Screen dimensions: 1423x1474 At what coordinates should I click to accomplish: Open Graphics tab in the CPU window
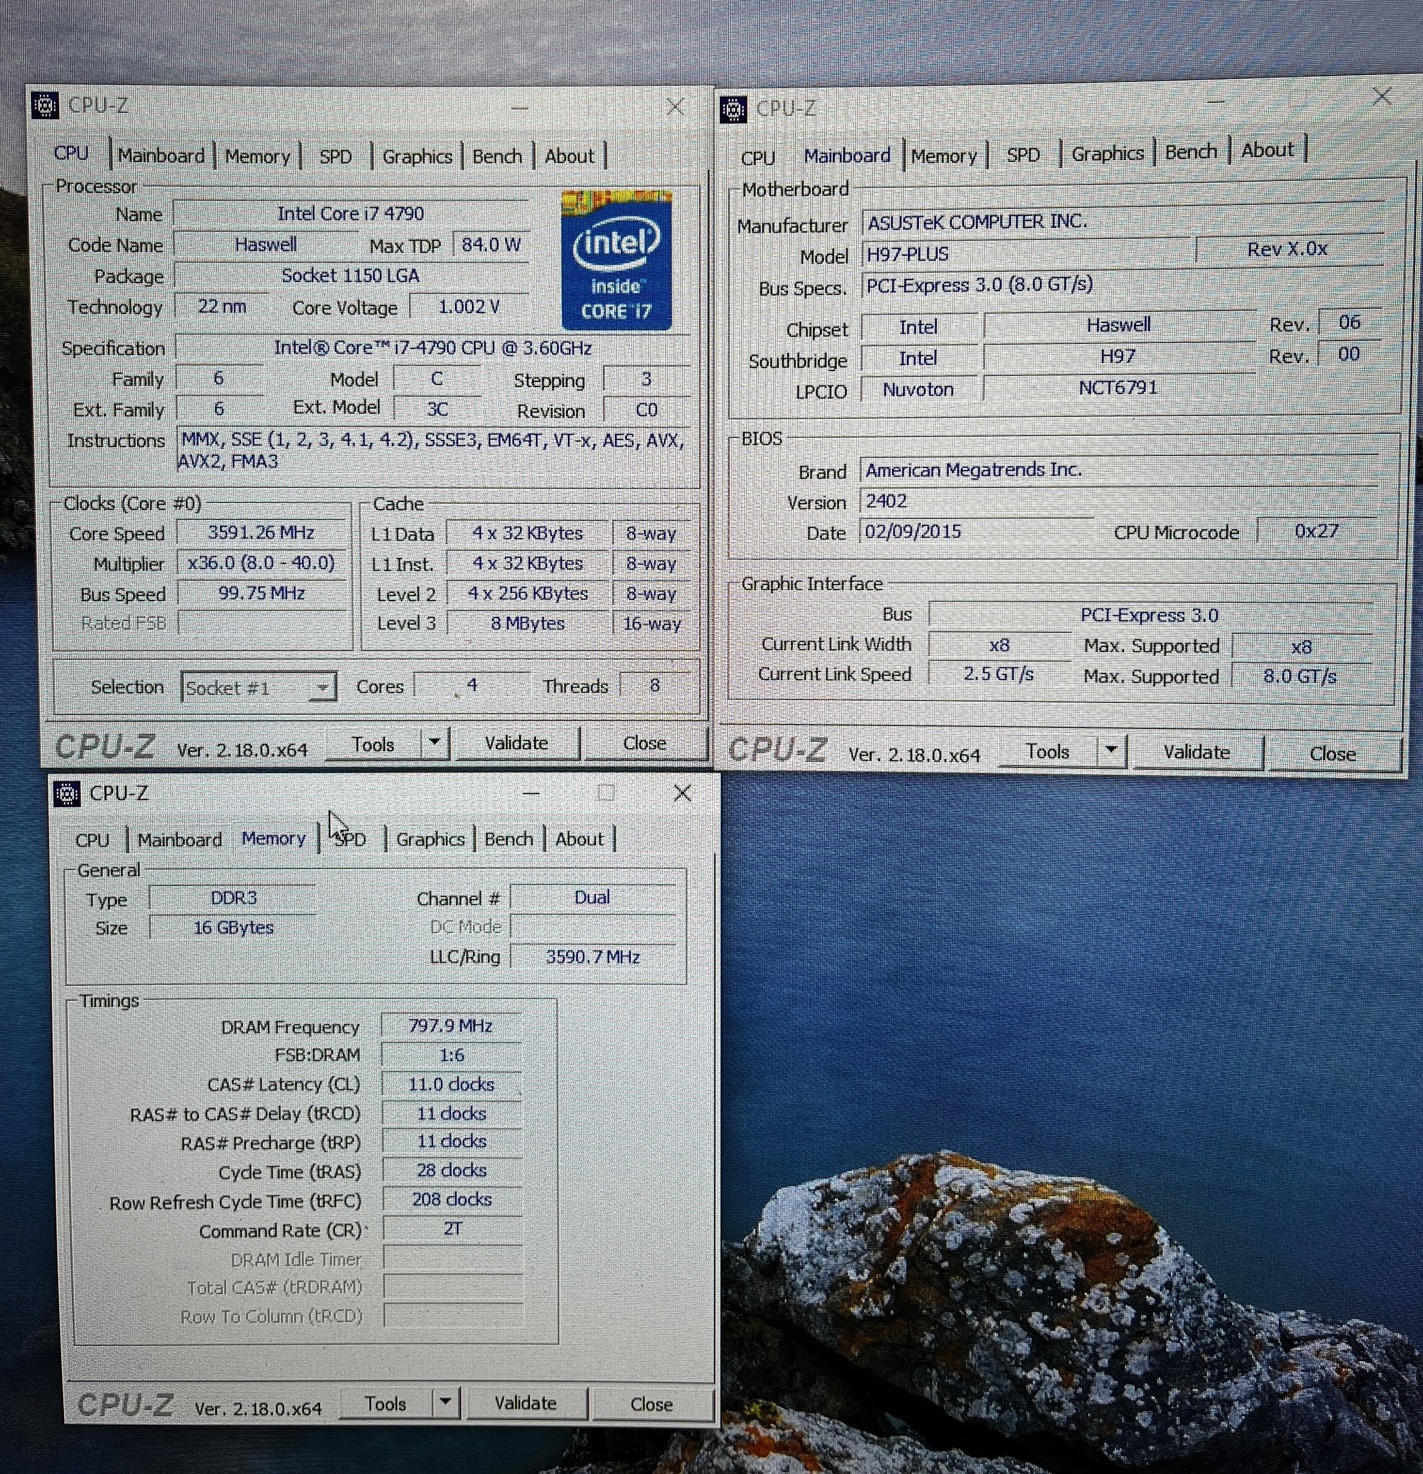[x=417, y=157]
